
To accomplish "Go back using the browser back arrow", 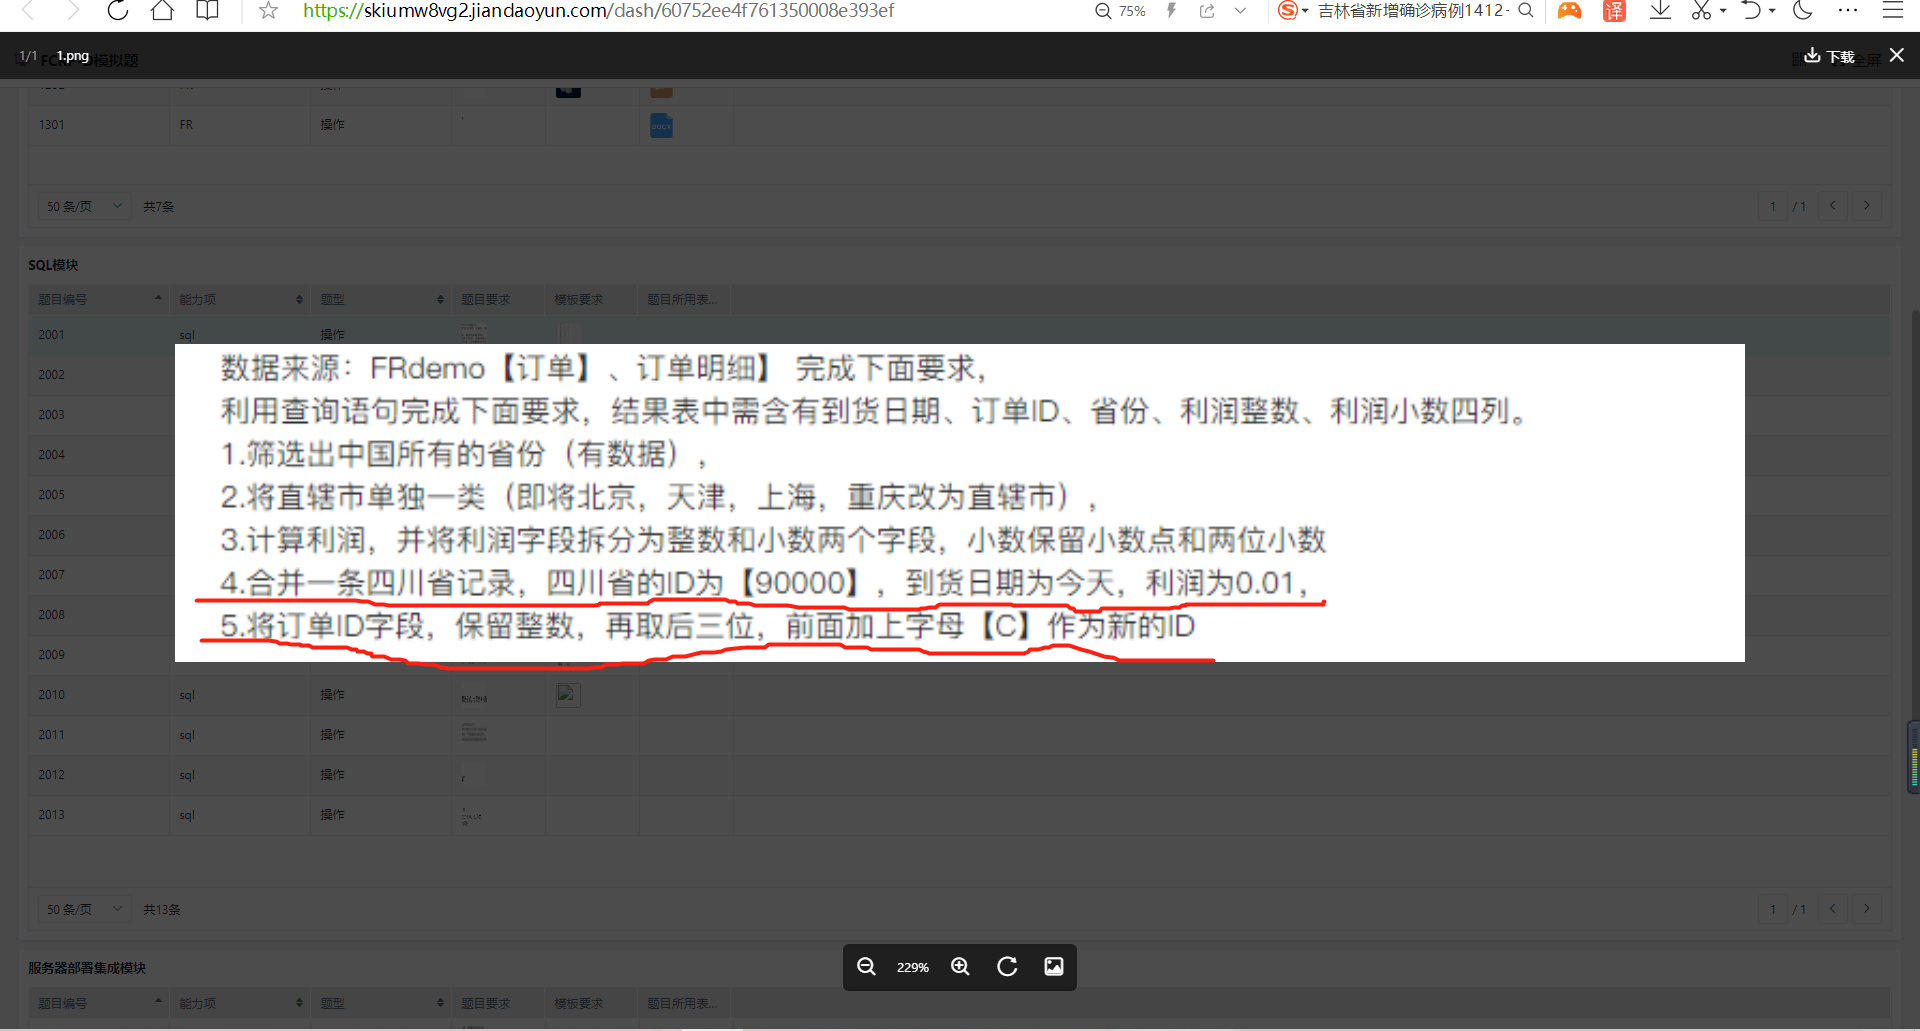I will 28,10.
